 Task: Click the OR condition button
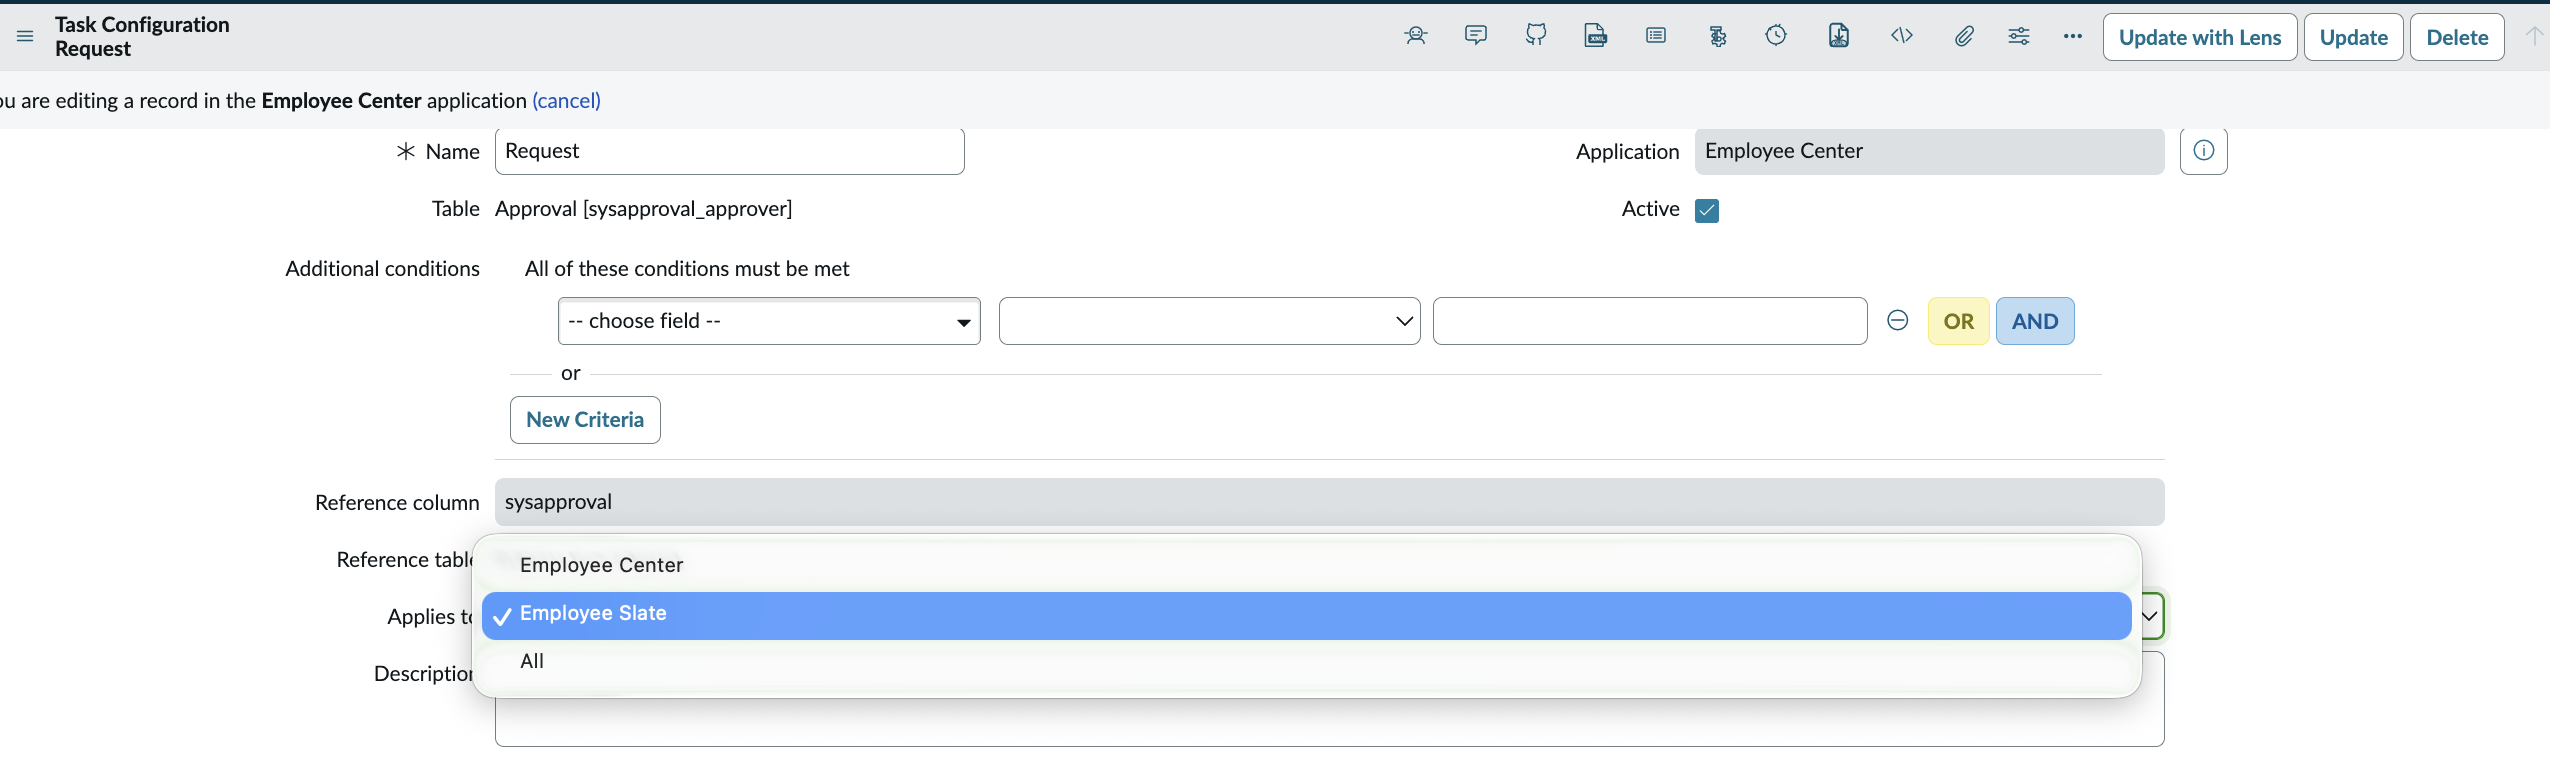pyautogui.click(x=1958, y=321)
